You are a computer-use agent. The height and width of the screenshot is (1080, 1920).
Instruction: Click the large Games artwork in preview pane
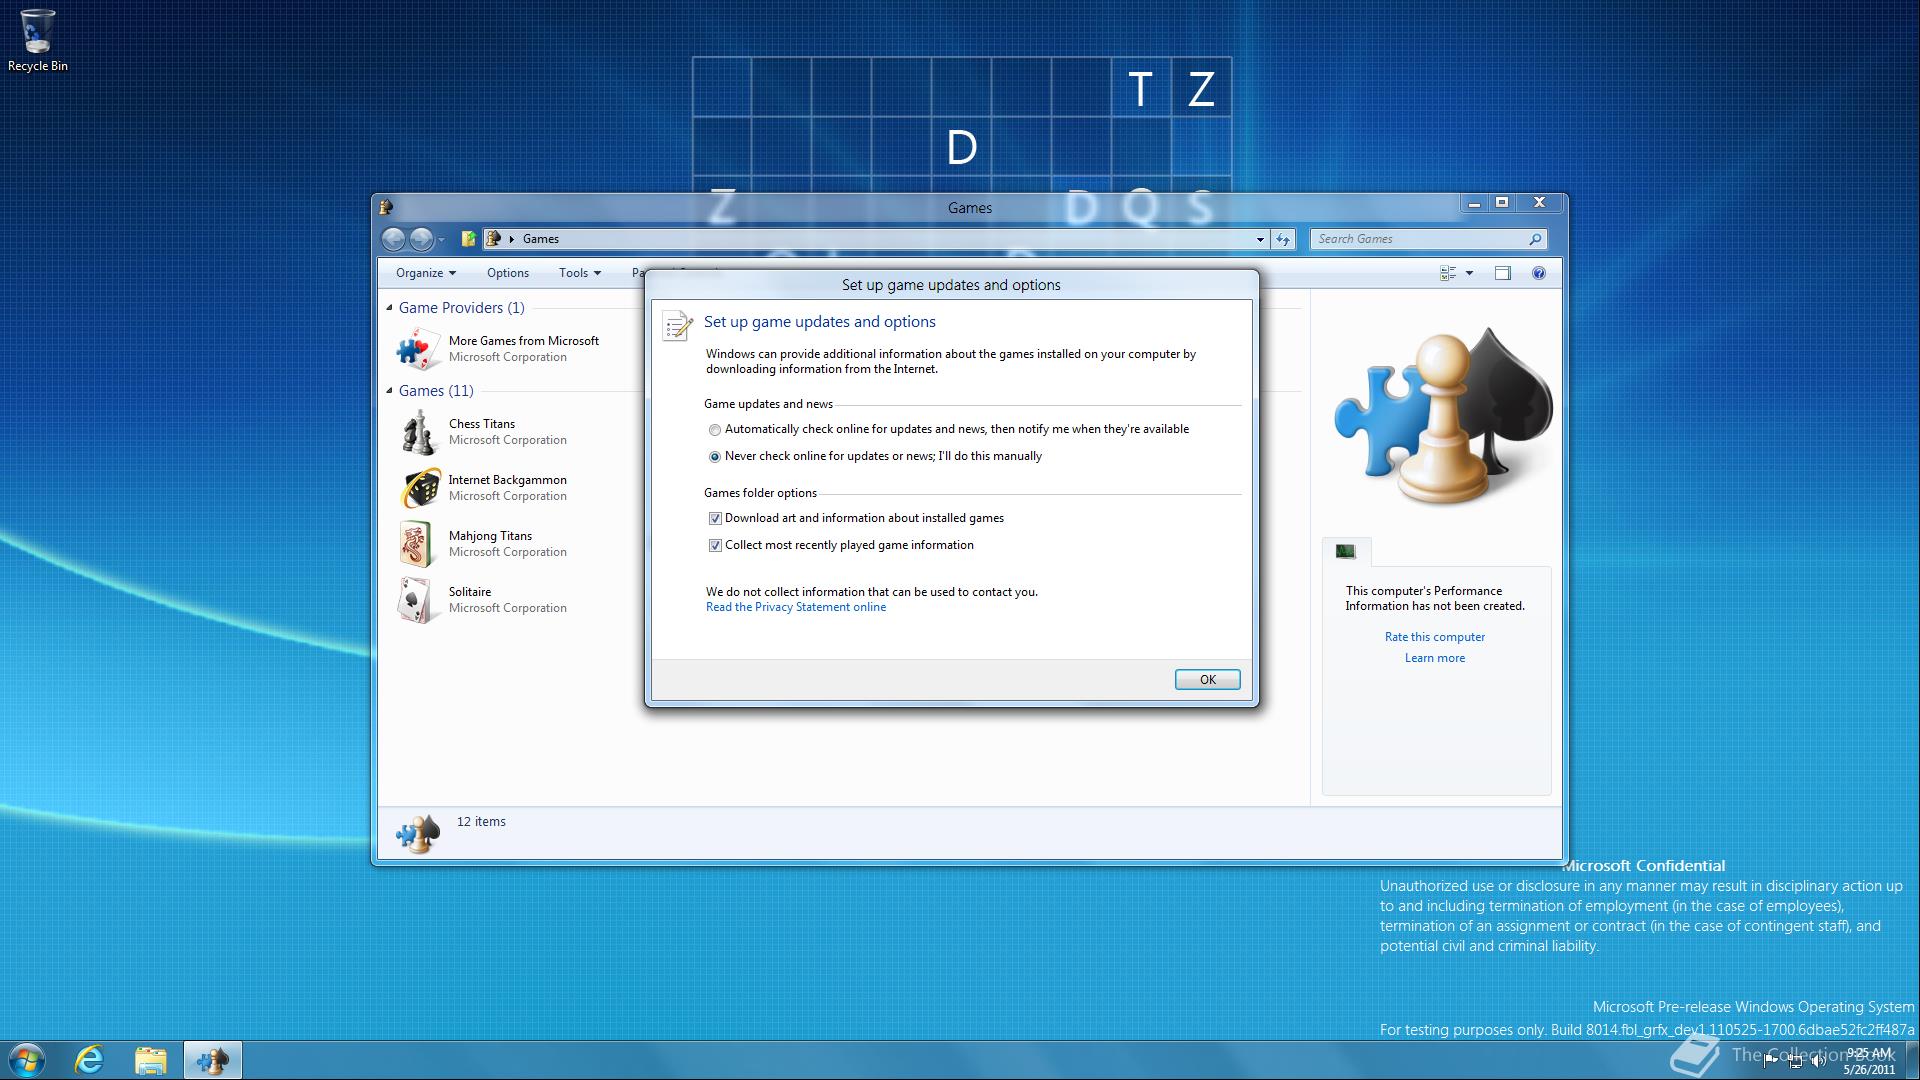pyautogui.click(x=1443, y=416)
